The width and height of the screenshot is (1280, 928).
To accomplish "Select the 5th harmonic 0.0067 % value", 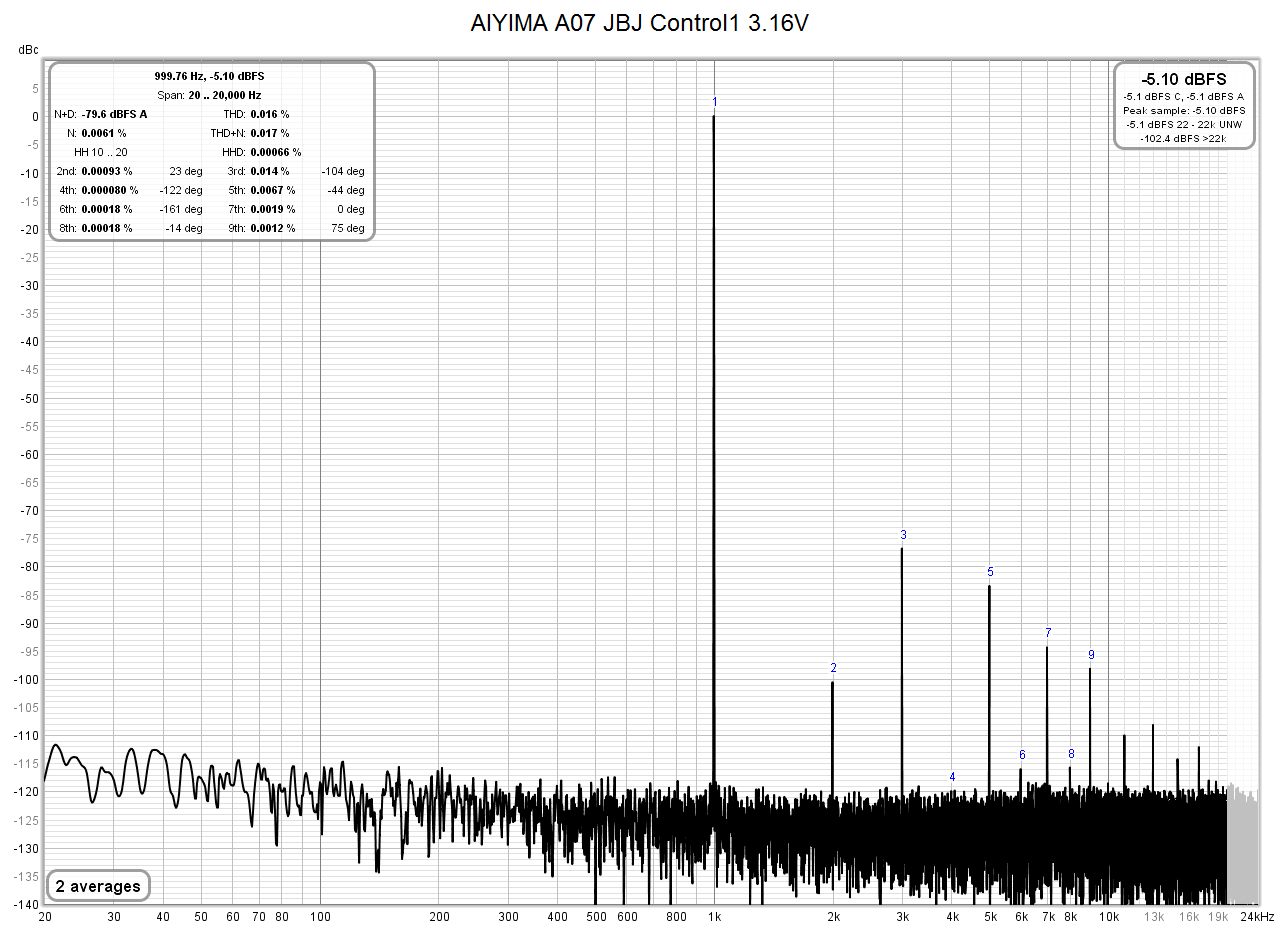I will click(x=271, y=190).
